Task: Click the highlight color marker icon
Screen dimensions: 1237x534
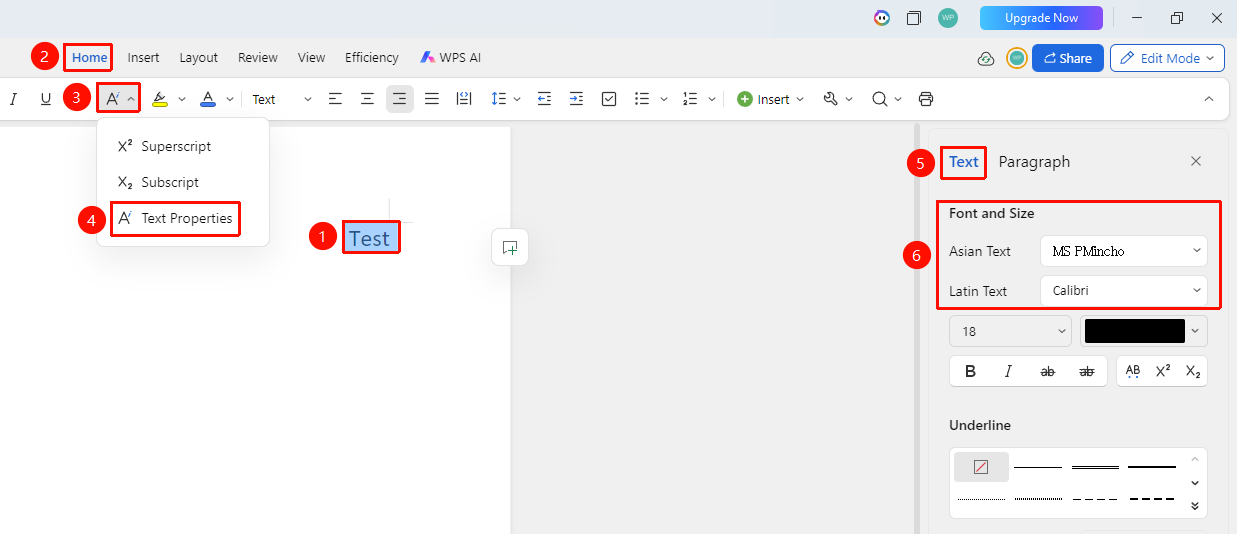Action: click(x=160, y=99)
